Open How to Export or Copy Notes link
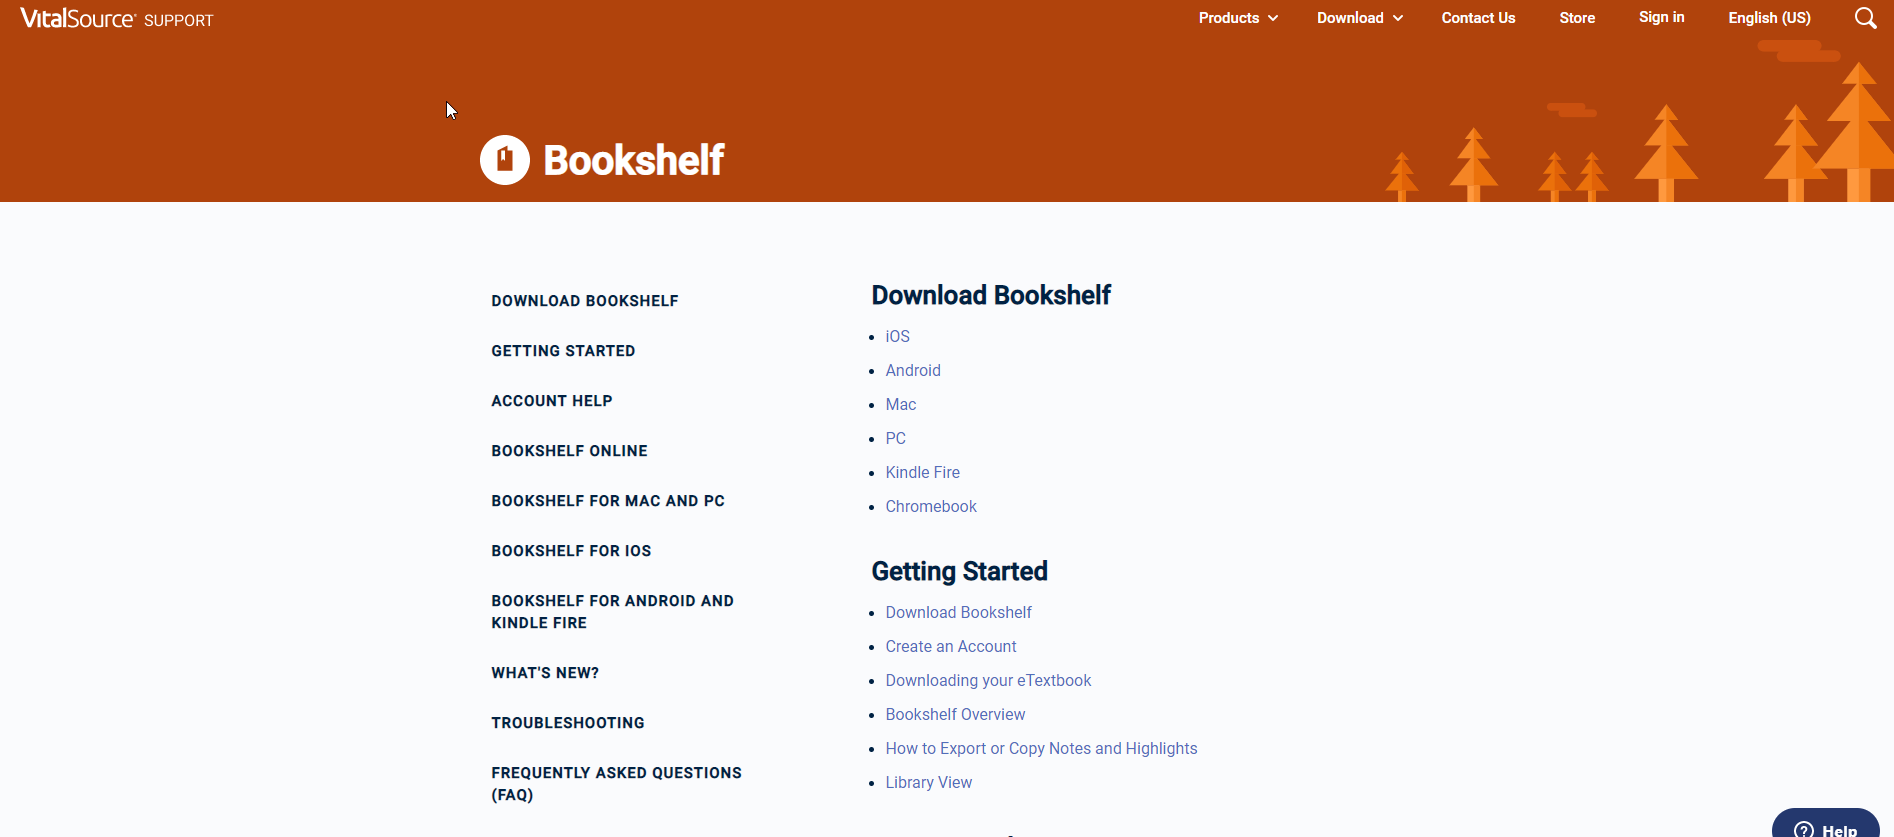The image size is (1894, 837). 1041,749
